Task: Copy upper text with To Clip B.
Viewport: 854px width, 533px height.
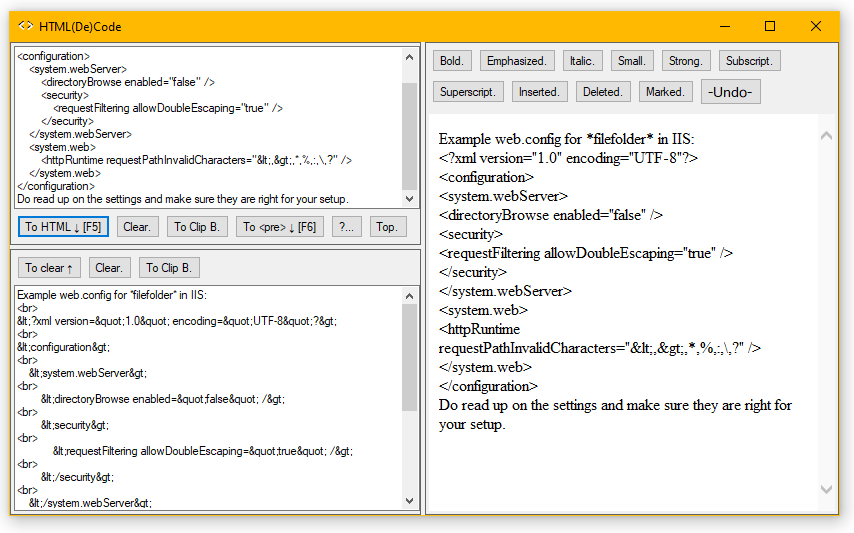Action: [197, 226]
